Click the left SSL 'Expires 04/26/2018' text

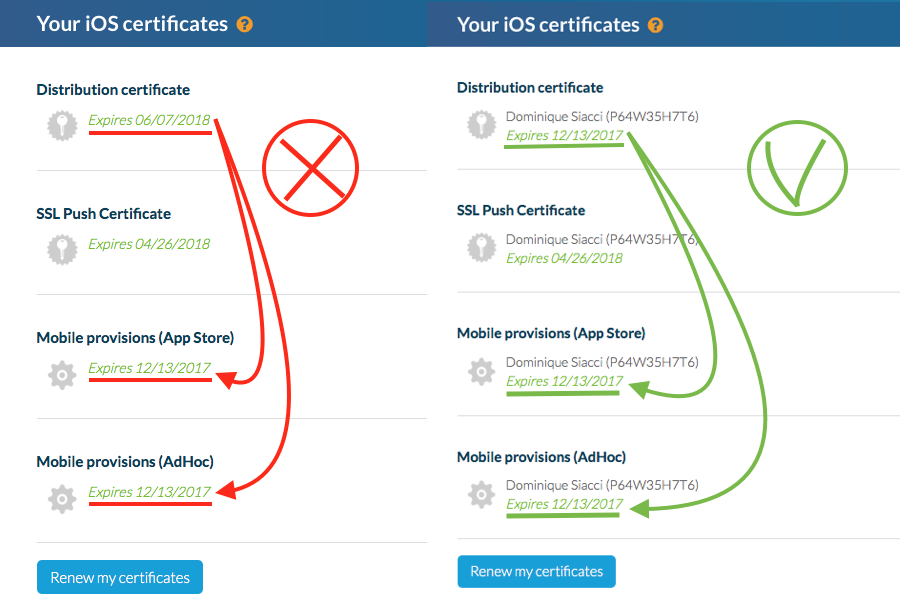[149, 244]
